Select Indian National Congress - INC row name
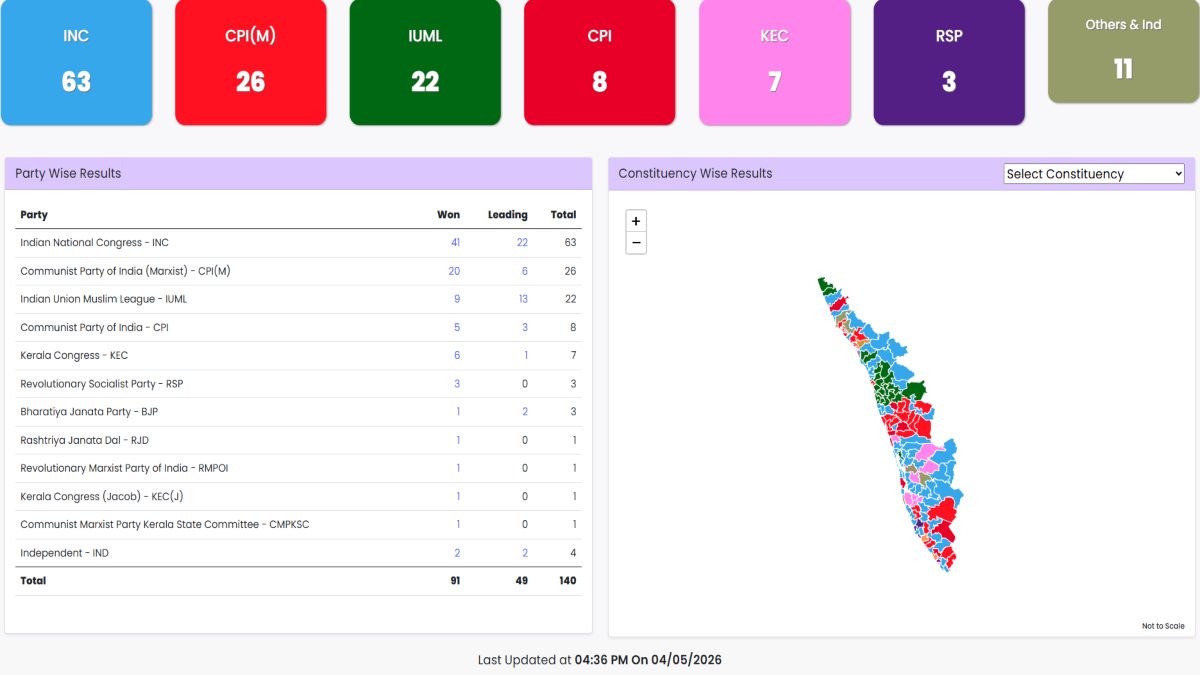1200x675 pixels. point(95,243)
